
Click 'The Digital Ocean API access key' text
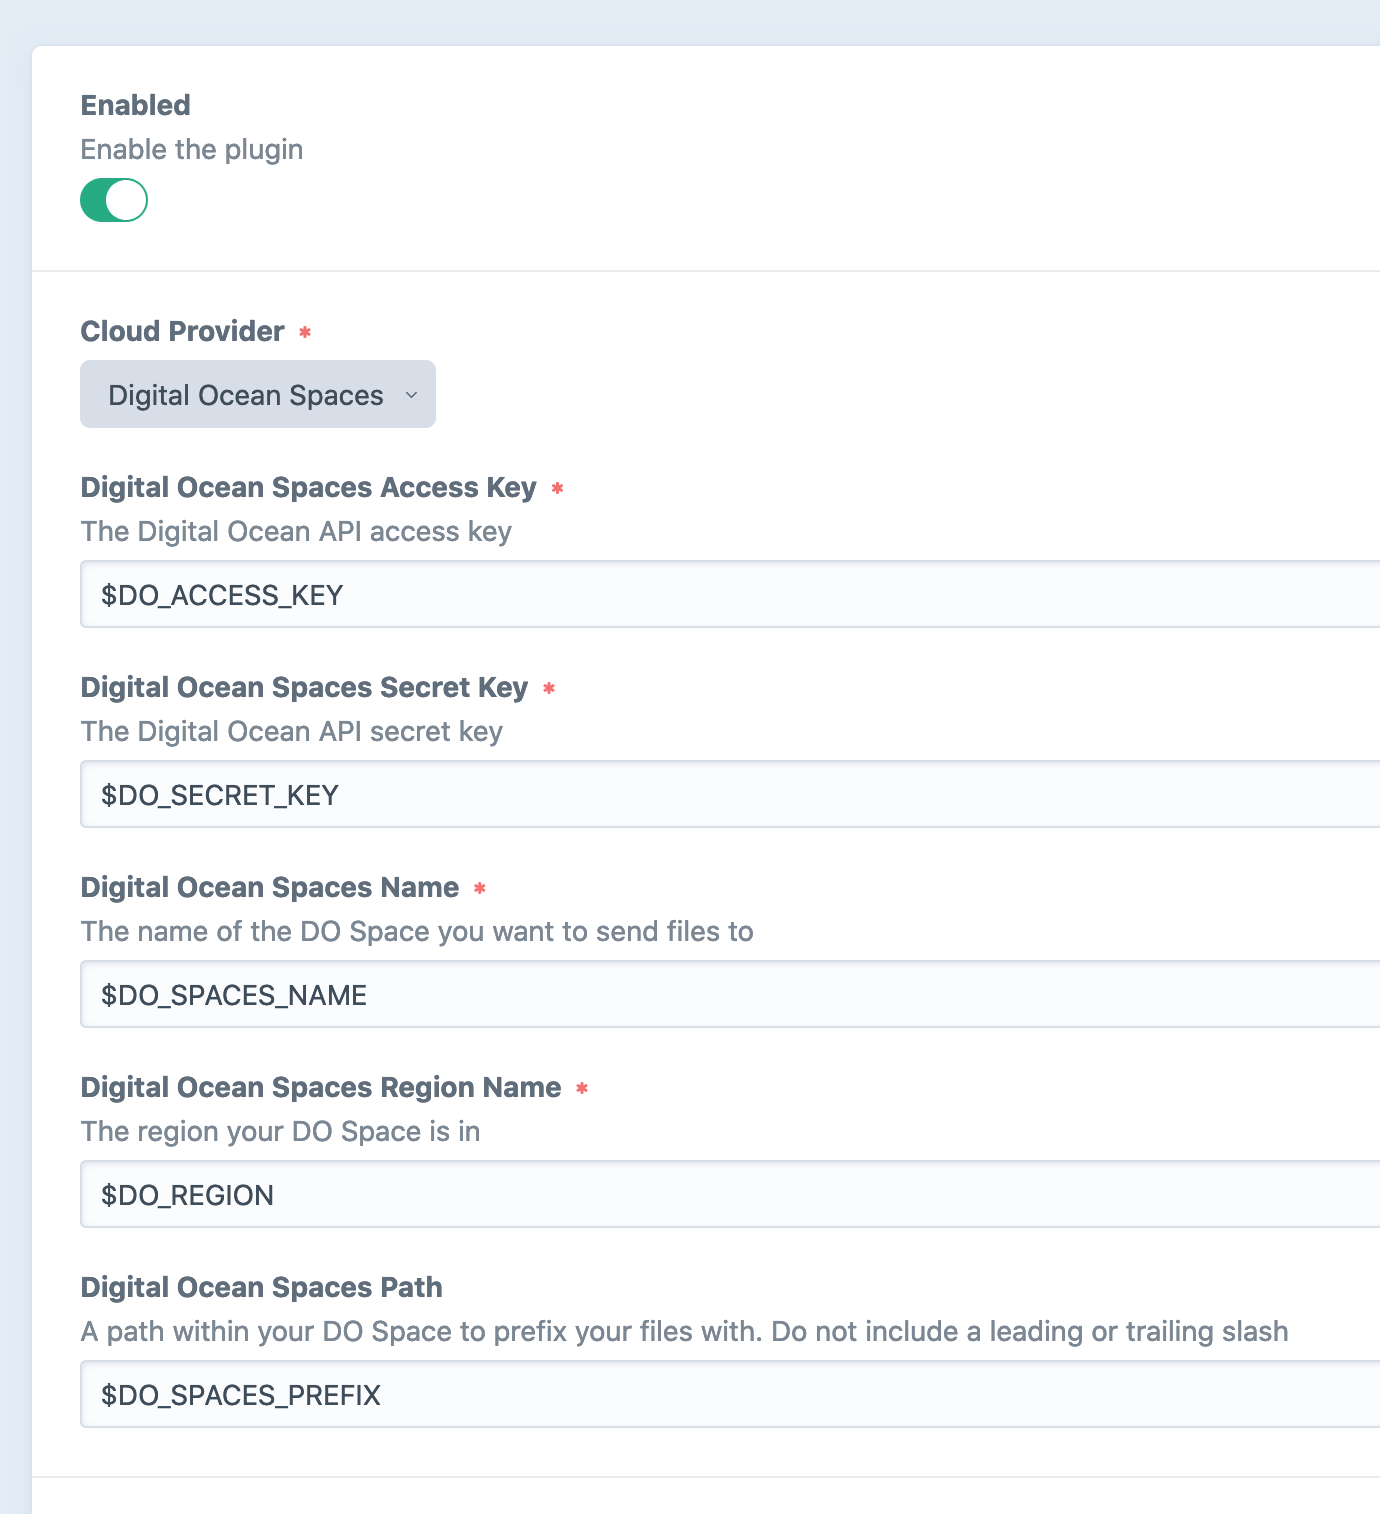tap(296, 532)
